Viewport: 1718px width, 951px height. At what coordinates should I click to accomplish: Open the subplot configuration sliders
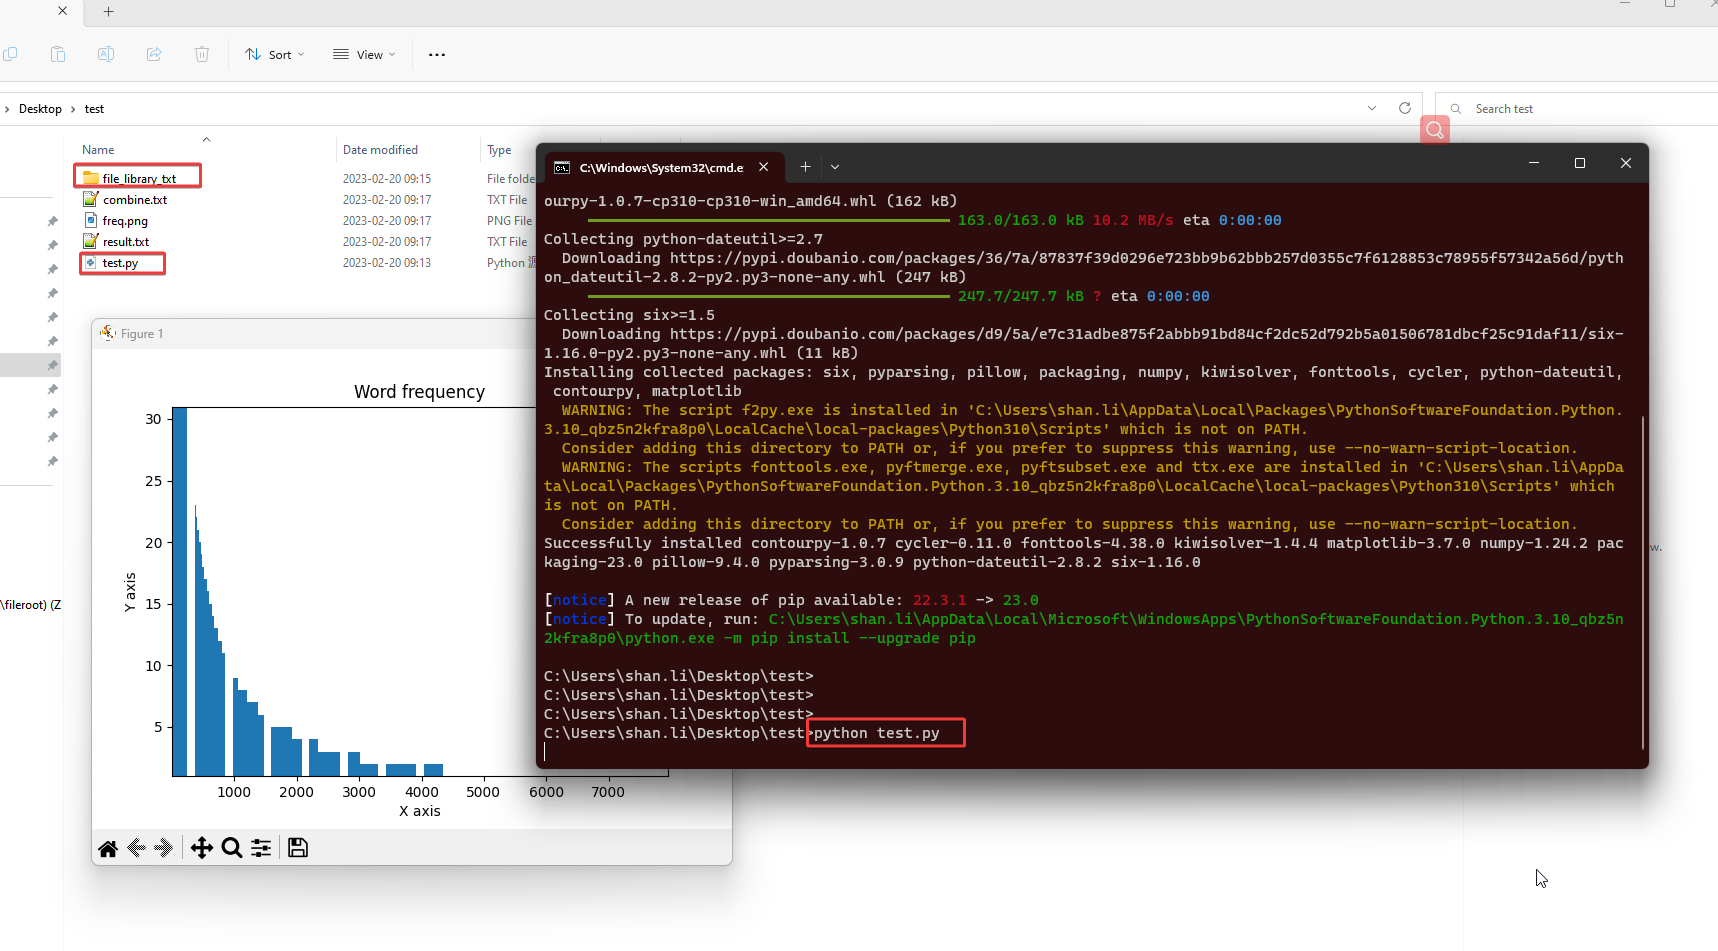tap(260, 848)
